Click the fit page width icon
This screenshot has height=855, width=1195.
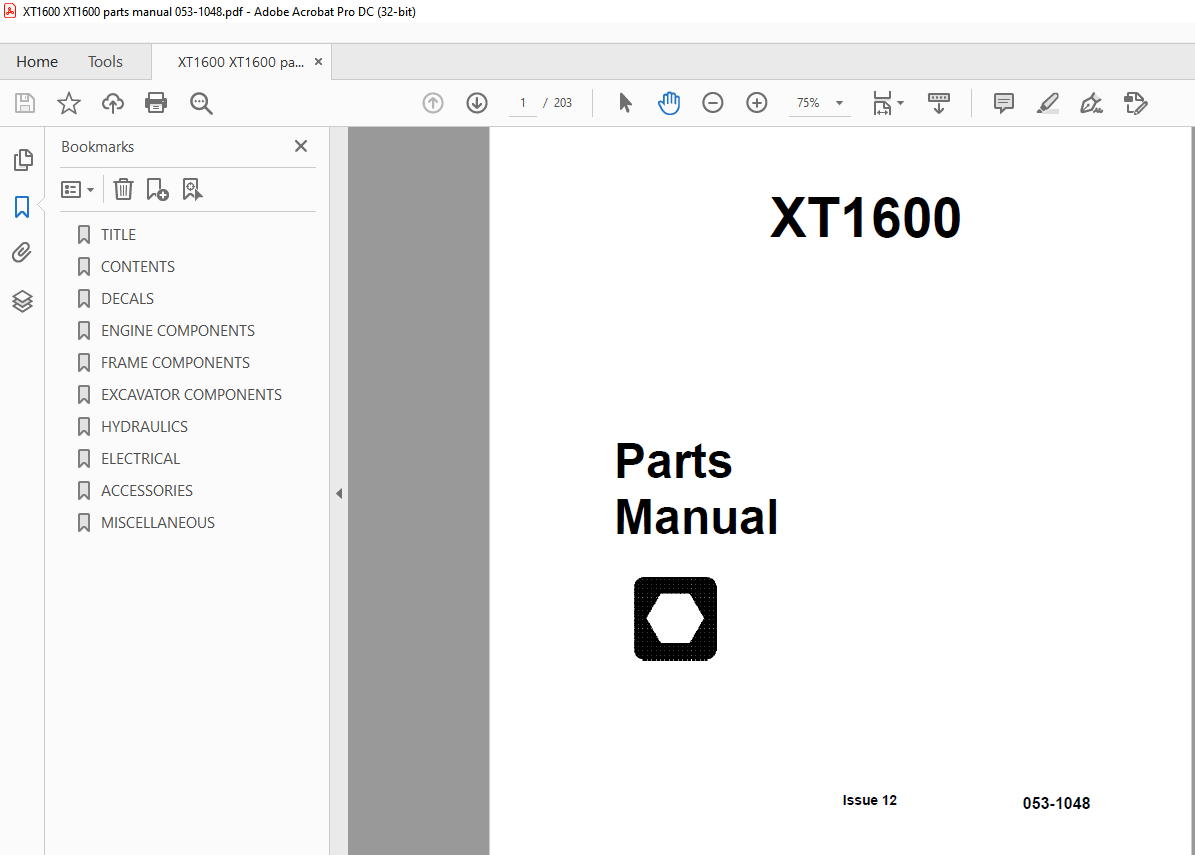(883, 103)
